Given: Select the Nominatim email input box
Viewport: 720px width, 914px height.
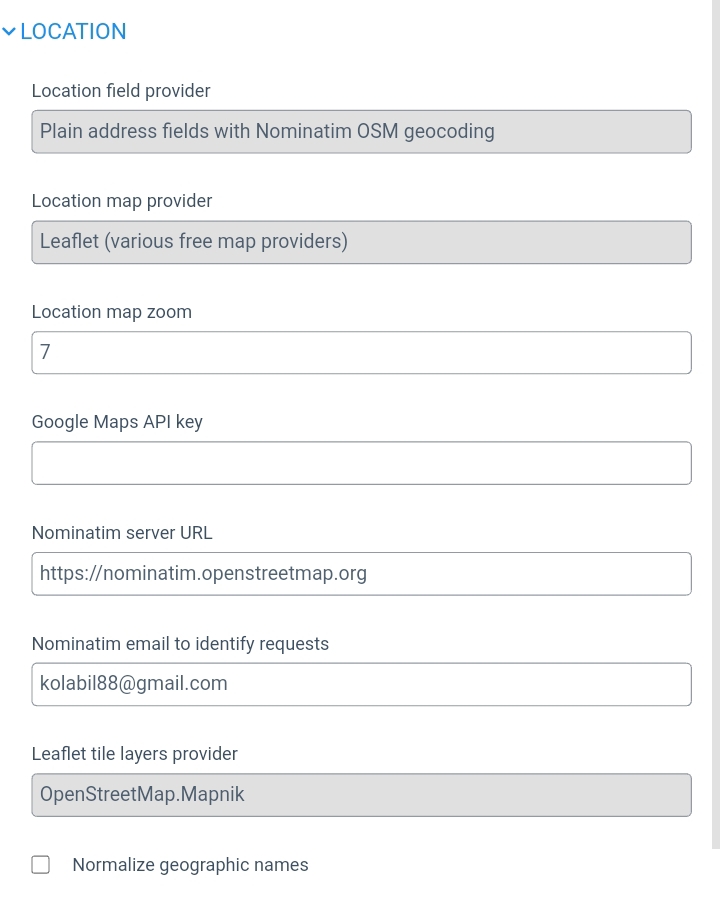Looking at the screenshot, I should (x=361, y=684).
